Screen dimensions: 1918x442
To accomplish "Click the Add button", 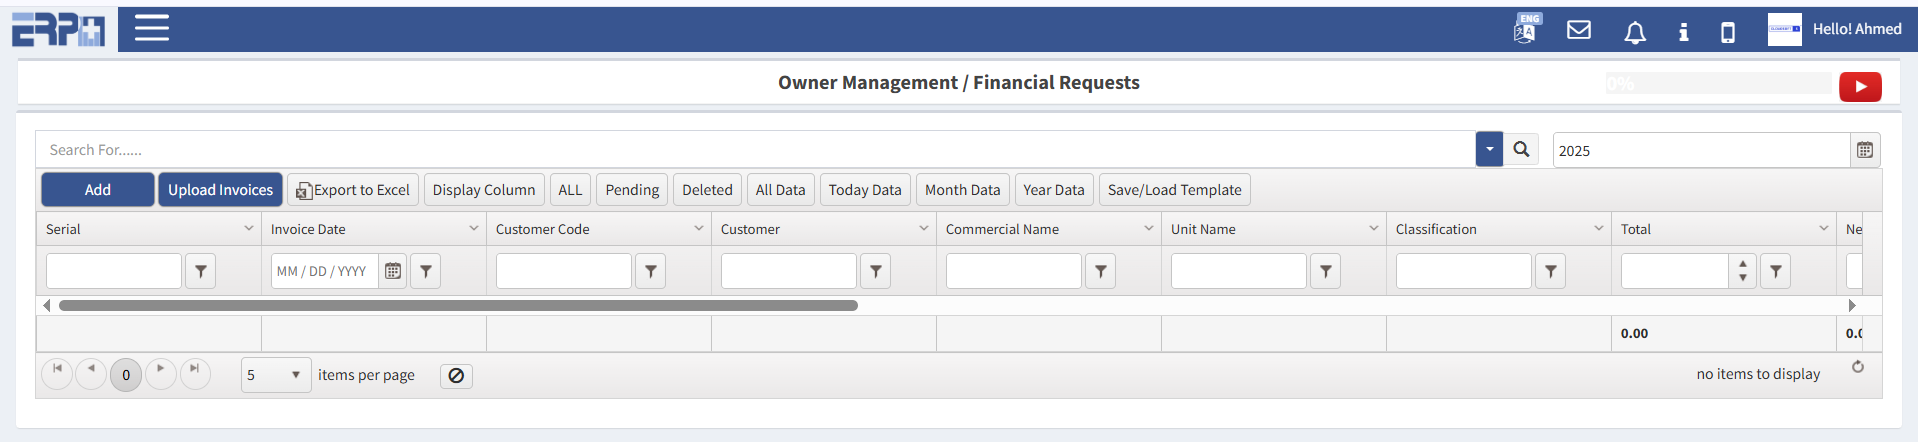I will (98, 190).
